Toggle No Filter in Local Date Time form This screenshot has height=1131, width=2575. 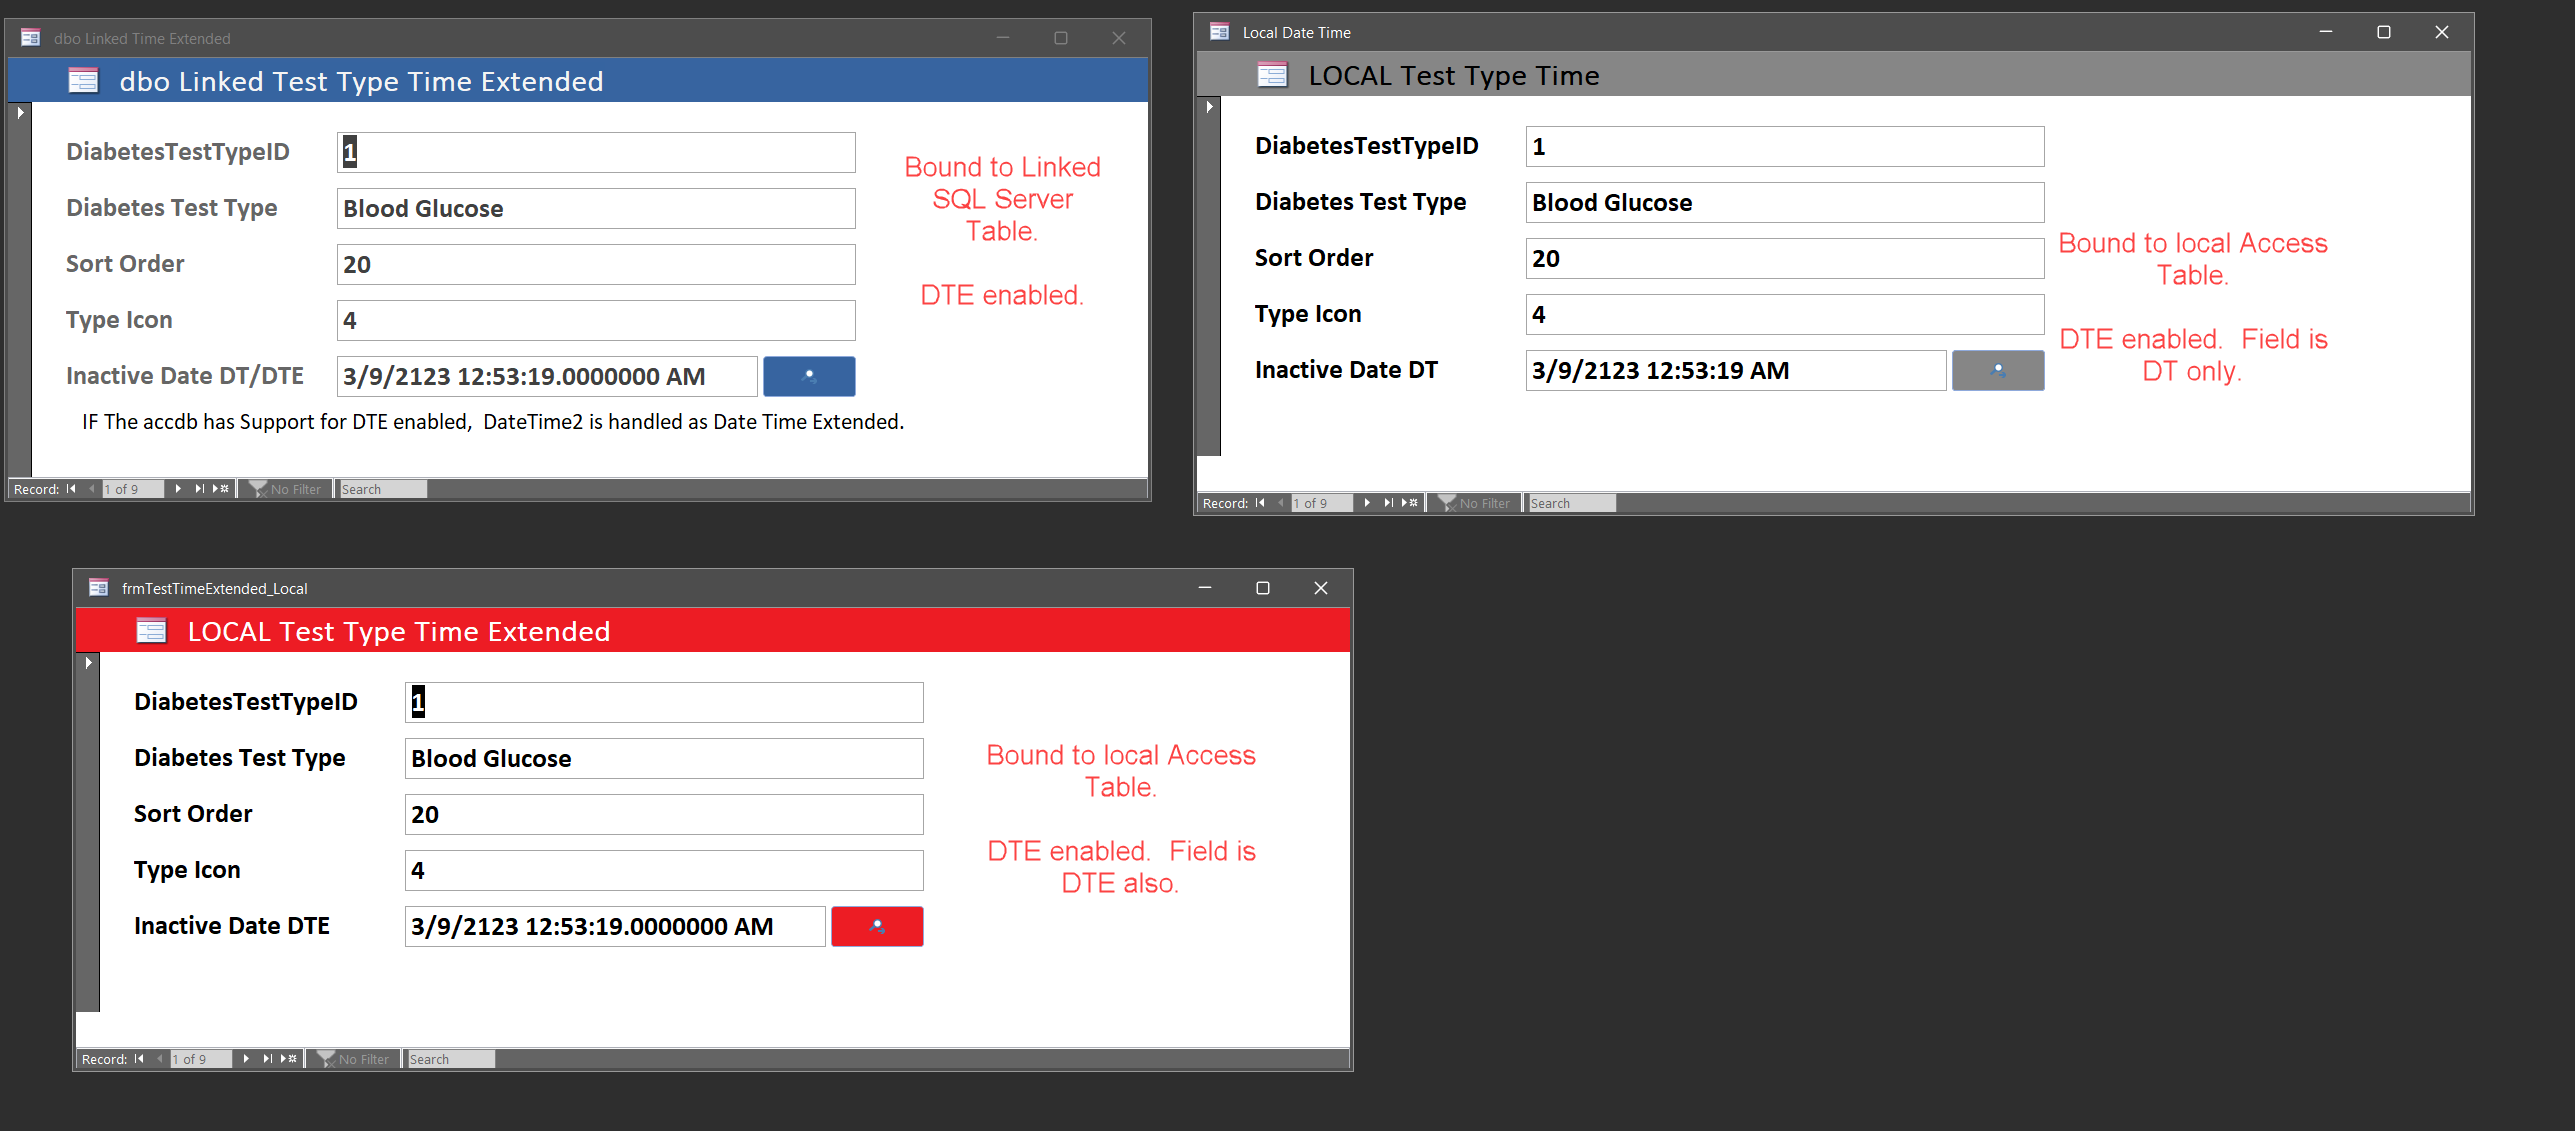pos(1475,503)
